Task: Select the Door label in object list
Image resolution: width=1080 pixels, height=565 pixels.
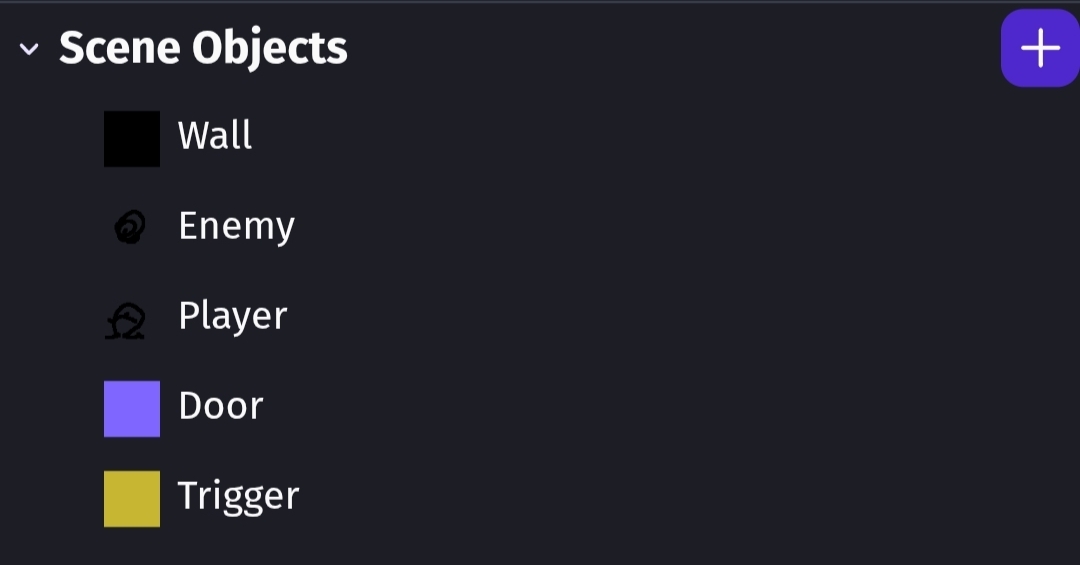Action: coord(220,406)
